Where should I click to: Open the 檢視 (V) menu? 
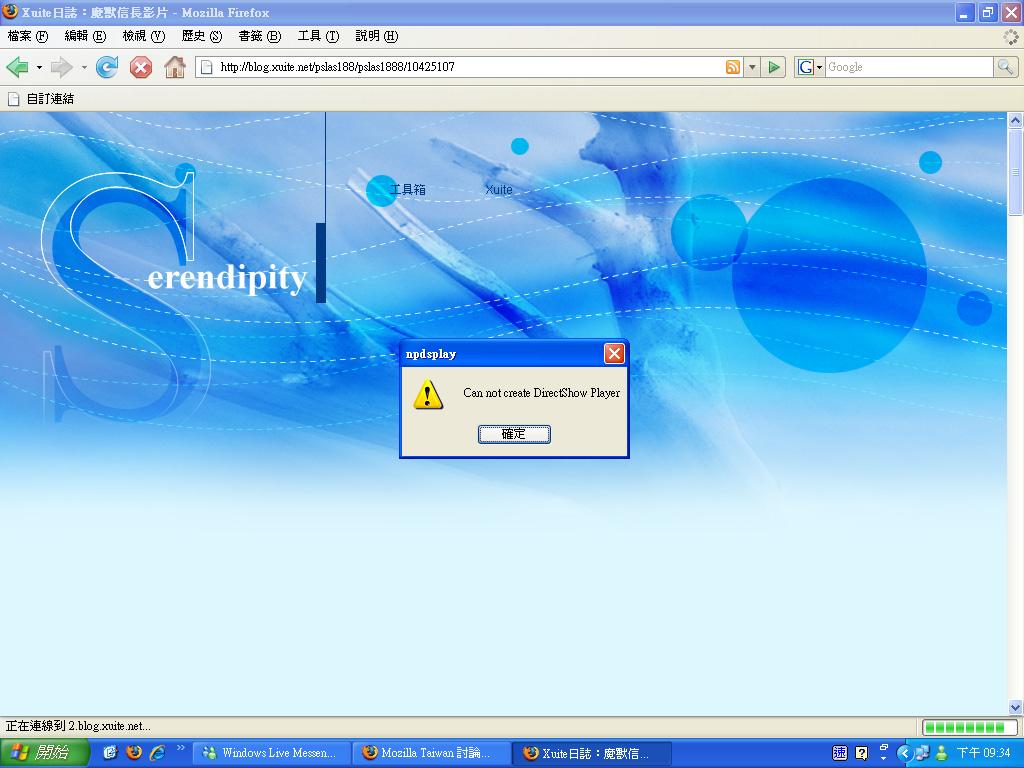point(144,36)
